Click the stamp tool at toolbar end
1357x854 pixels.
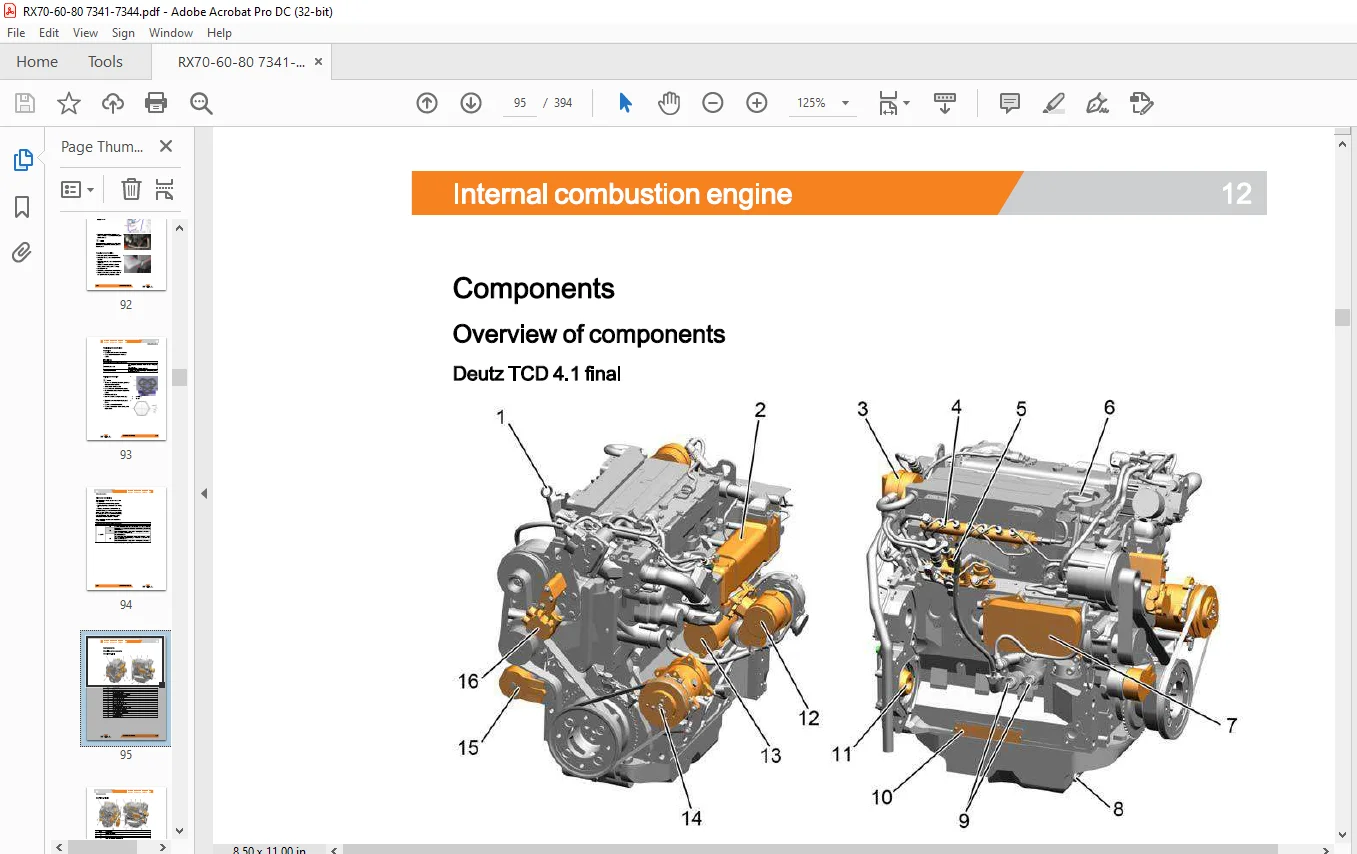pyautogui.click(x=1141, y=103)
